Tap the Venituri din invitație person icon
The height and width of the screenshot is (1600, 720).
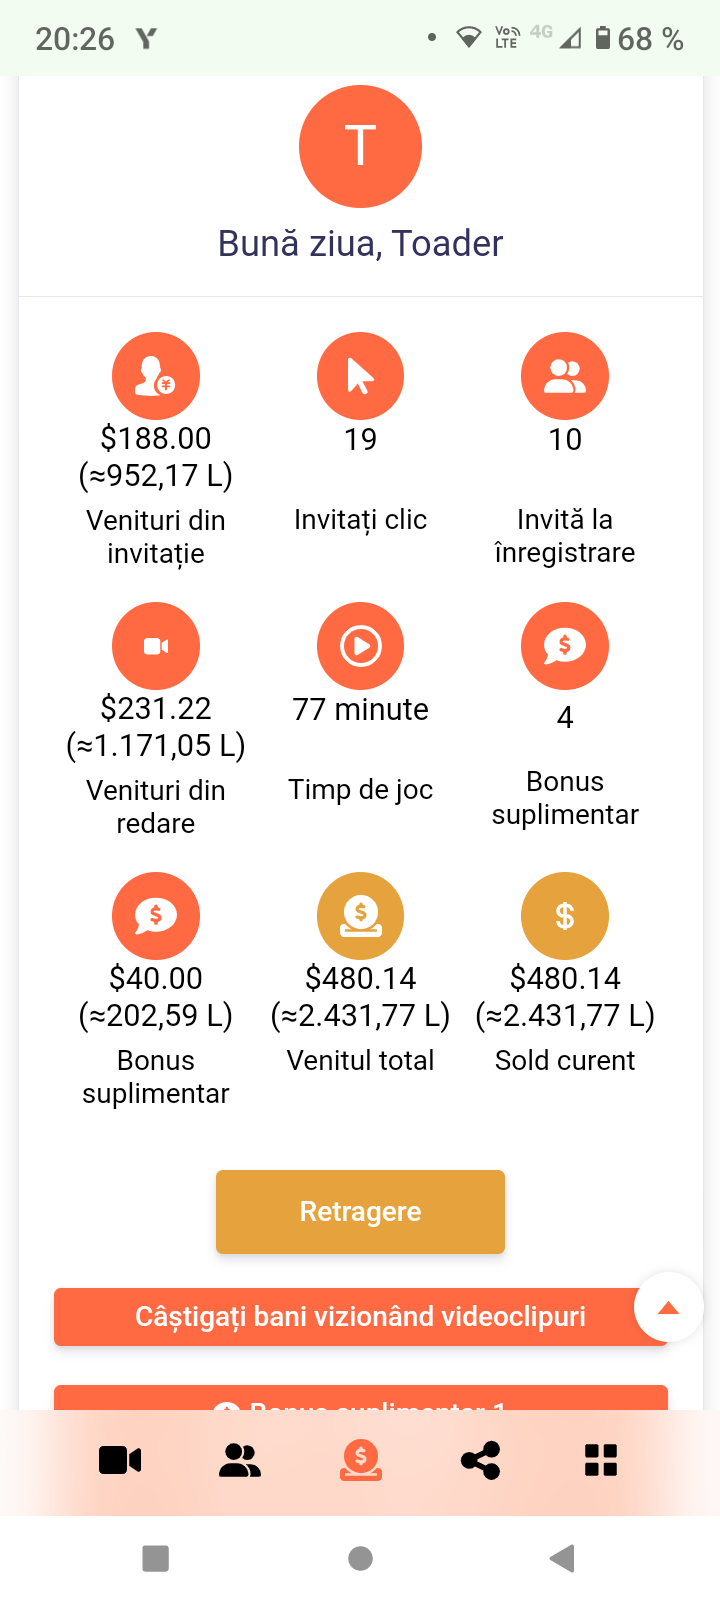pyautogui.click(x=156, y=376)
